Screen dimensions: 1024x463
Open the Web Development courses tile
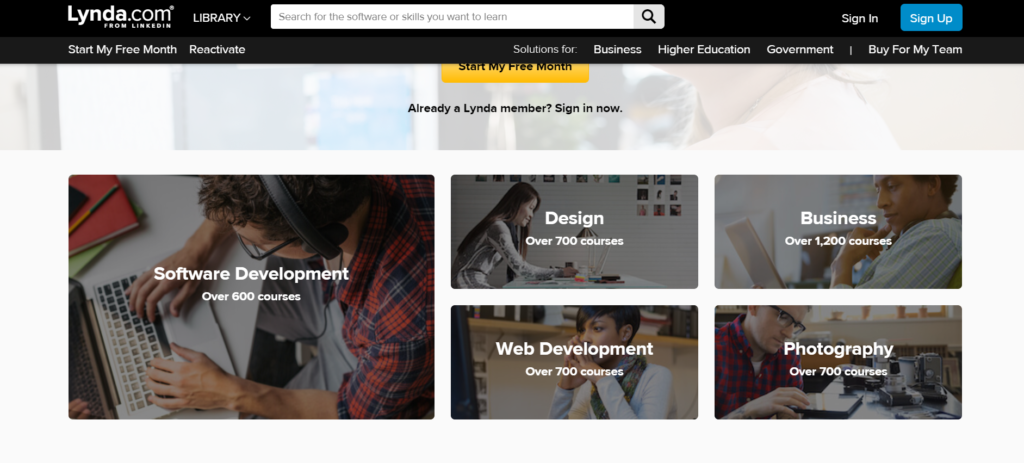(574, 362)
